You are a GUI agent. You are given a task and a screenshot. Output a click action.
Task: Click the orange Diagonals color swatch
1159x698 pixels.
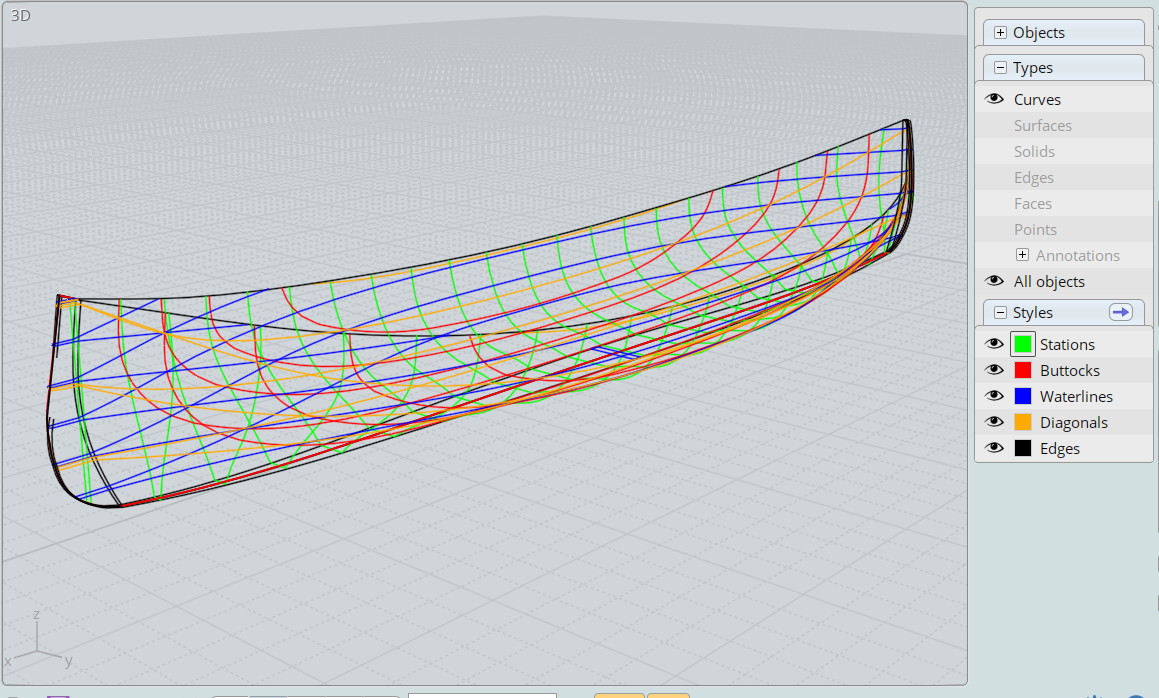tap(1023, 421)
